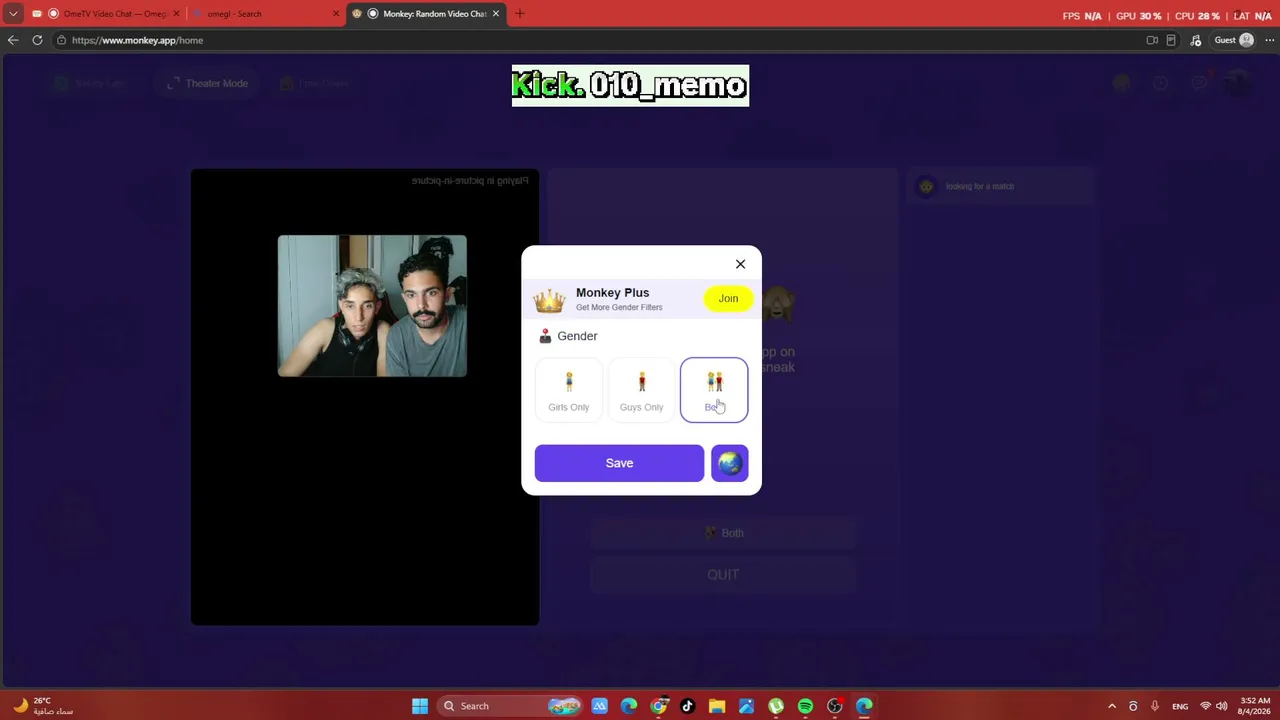Reload the monkey.app page
Screen dimensions: 1280x720
pos(37,40)
